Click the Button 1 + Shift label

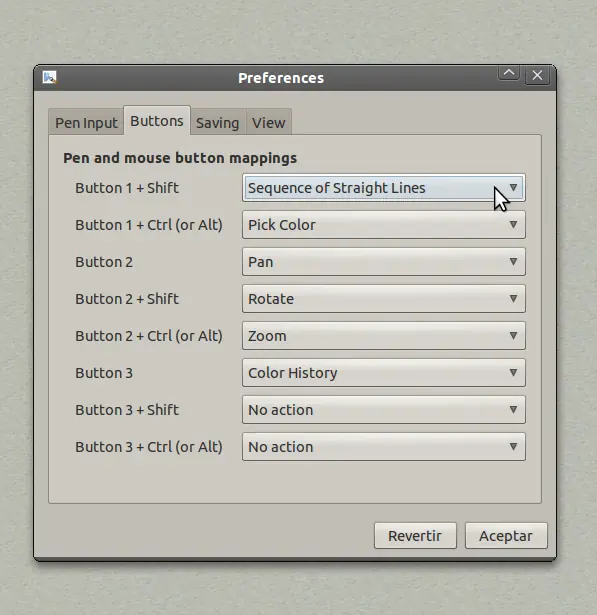[127, 188]
